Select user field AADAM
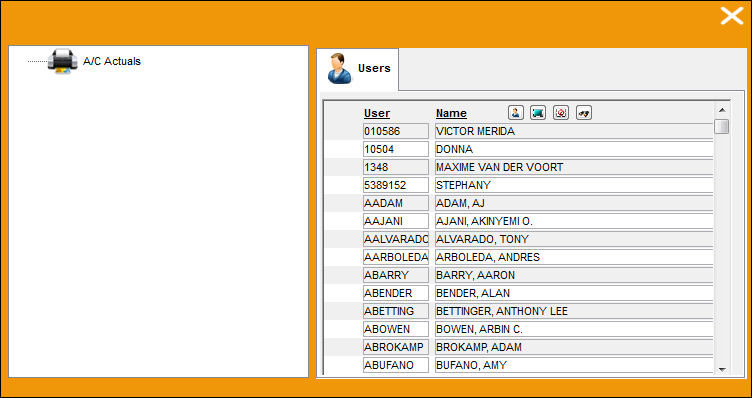The image size is (752, 398). click(396, 203)
